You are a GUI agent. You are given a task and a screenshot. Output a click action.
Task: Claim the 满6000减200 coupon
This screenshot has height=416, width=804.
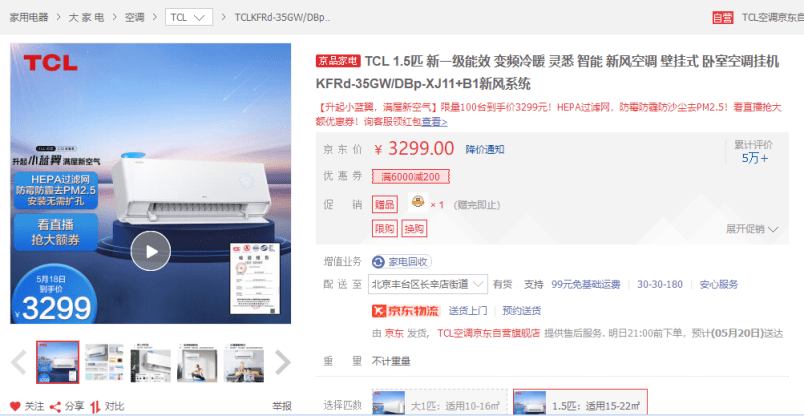coord(411,177)
